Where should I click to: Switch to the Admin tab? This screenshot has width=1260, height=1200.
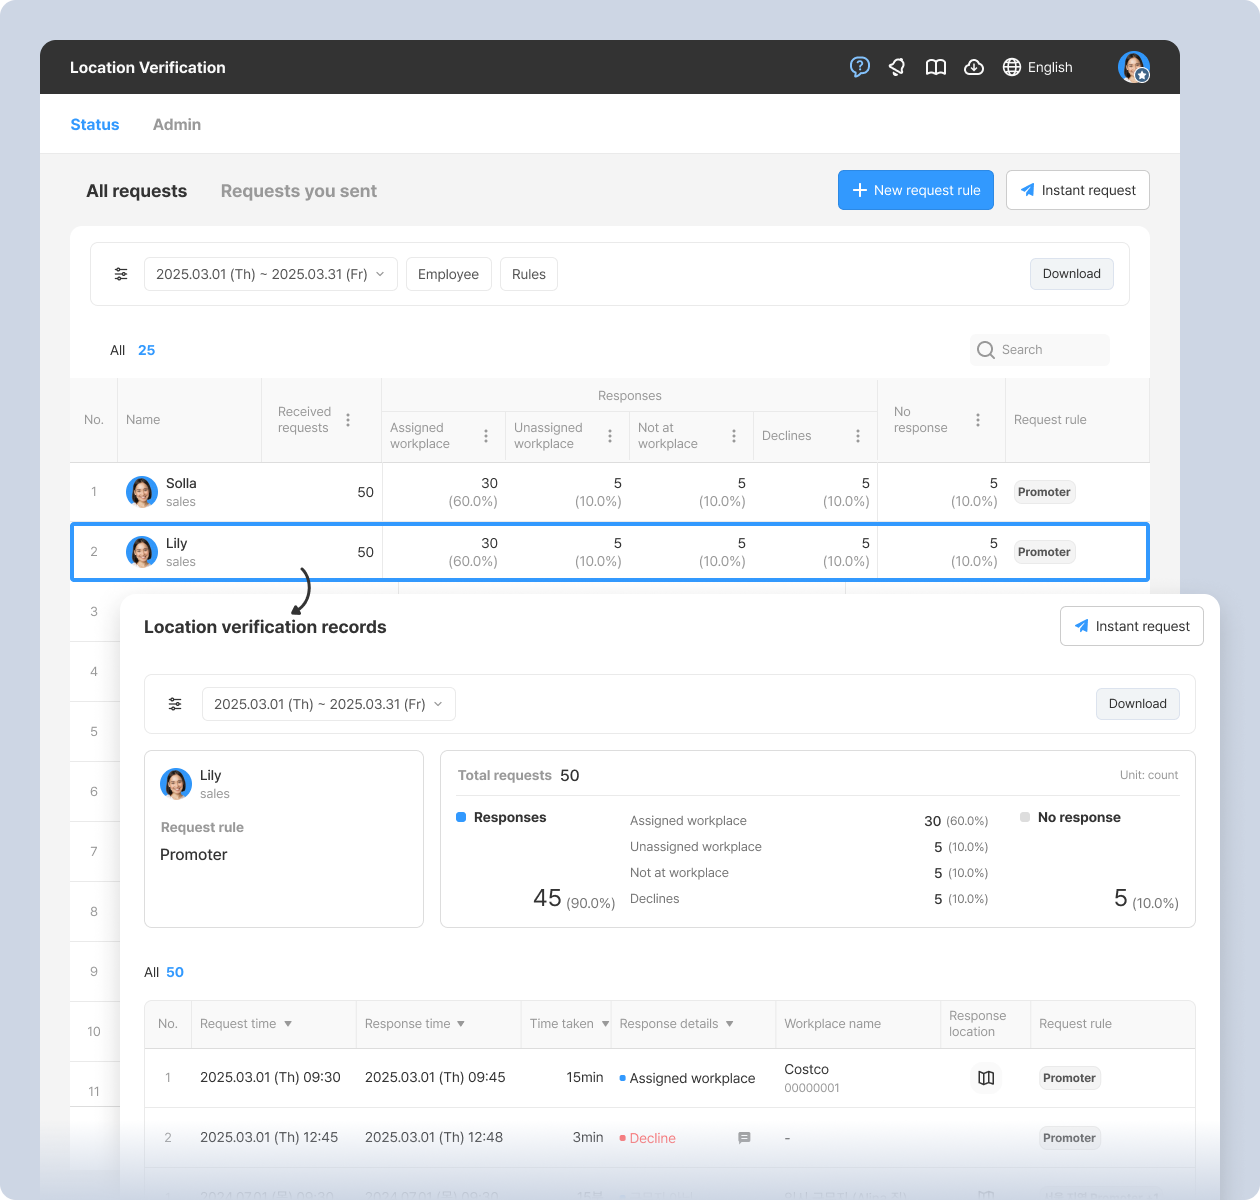[x=176, y=124]
